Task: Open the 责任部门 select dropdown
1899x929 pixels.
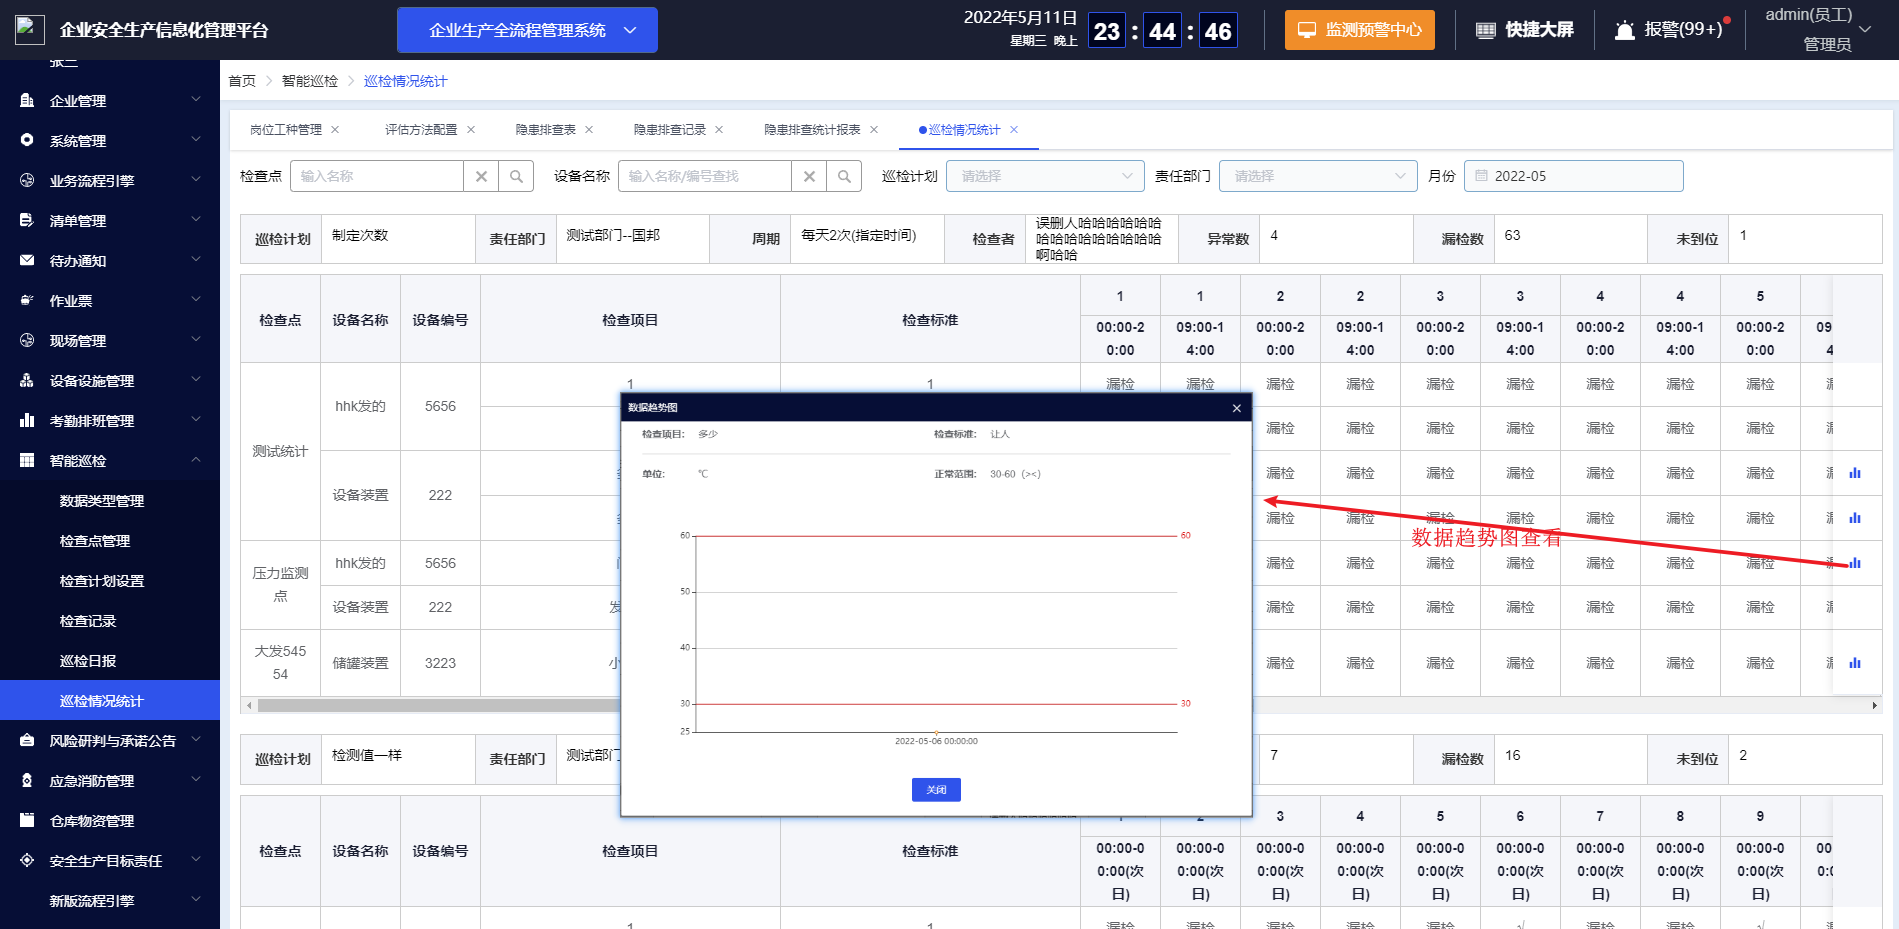Action: coord(1318,176)
